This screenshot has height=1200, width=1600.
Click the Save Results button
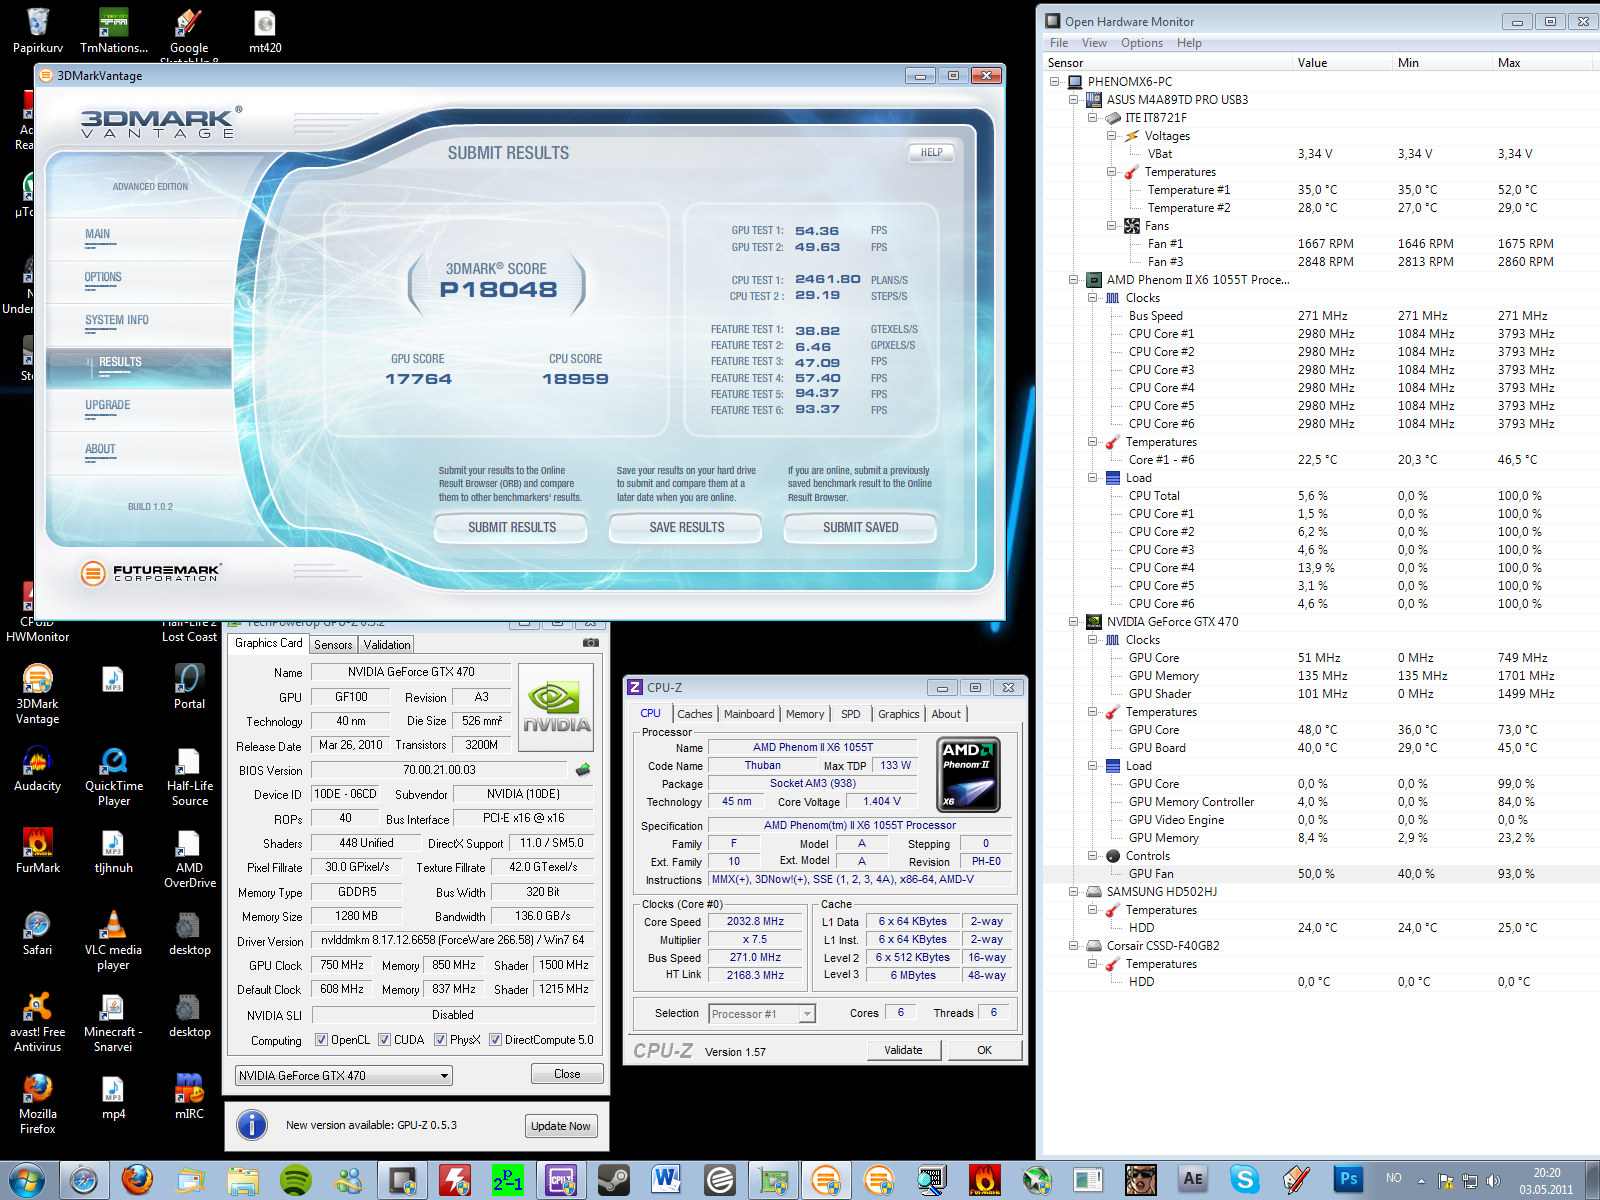pos(687,527)
